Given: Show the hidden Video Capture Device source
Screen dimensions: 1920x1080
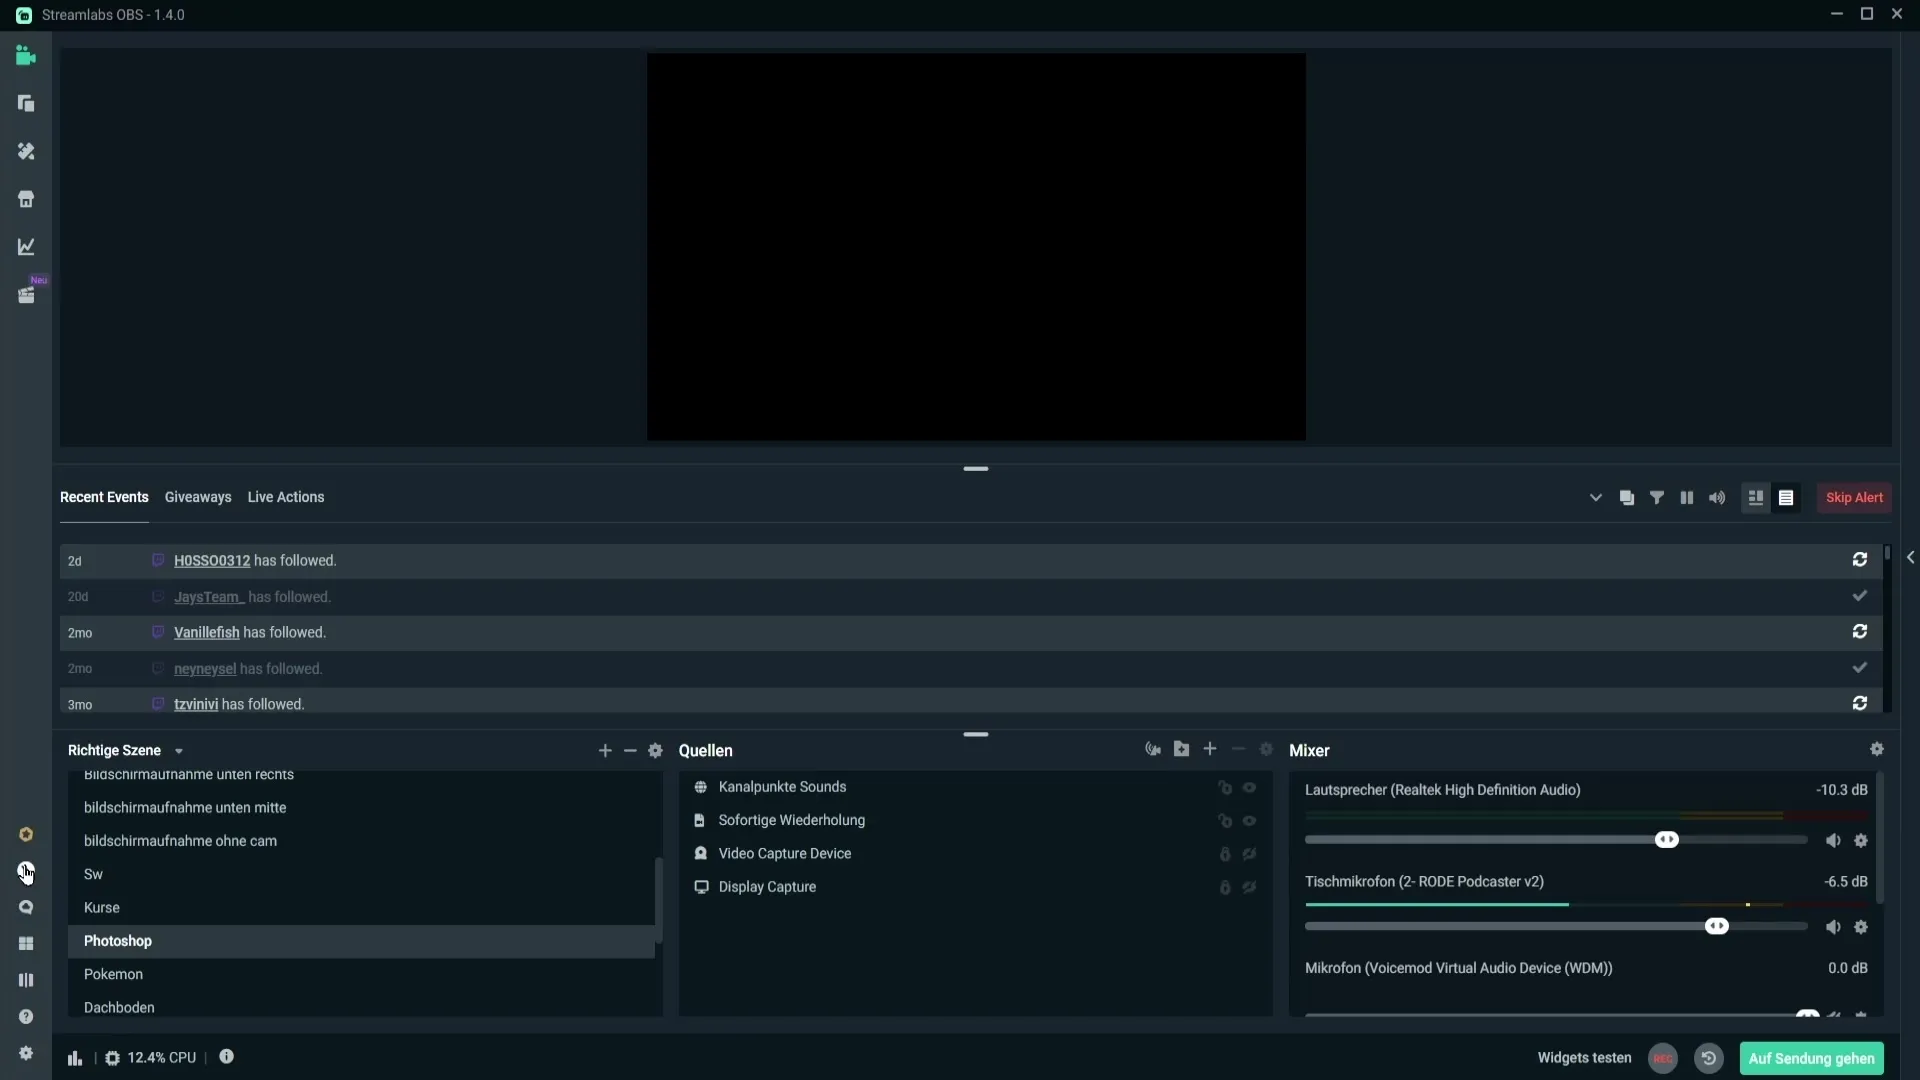Looking at the screenshot, I should 1250,854.
